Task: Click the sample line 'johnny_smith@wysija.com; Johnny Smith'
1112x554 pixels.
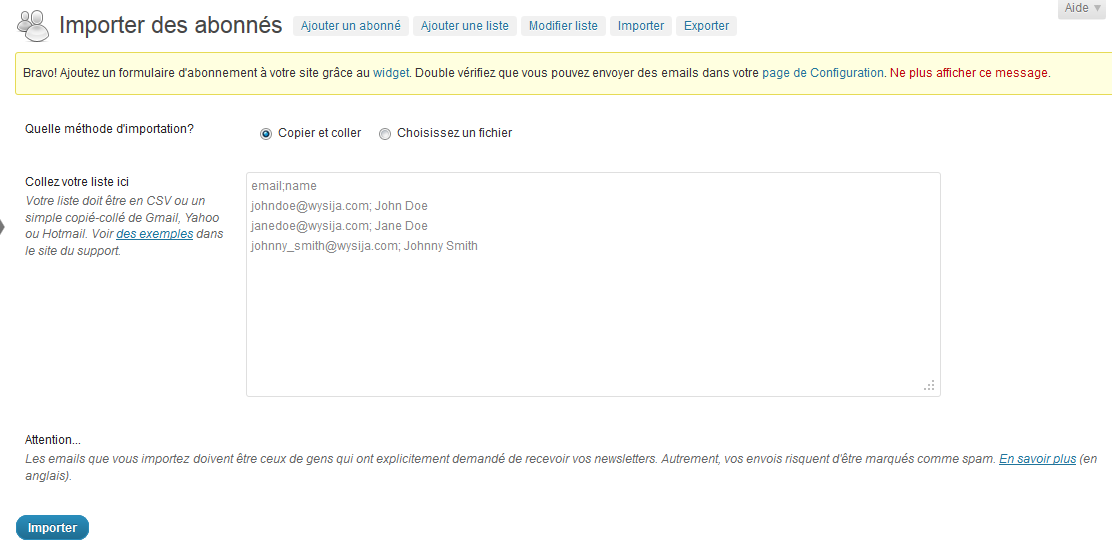Action: tap(365, 246)
